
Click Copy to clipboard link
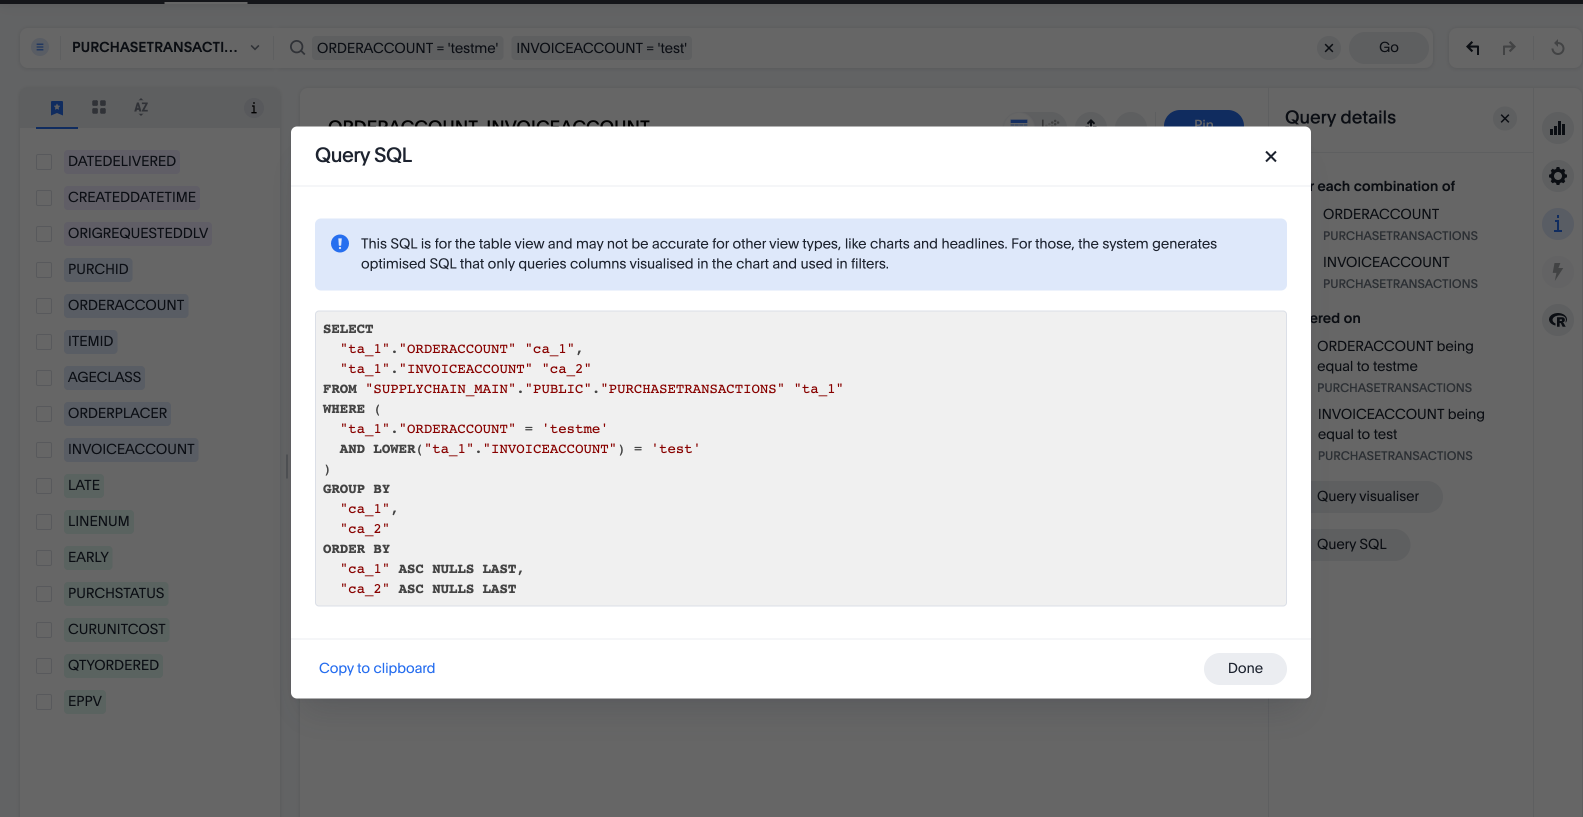point(377,668)
